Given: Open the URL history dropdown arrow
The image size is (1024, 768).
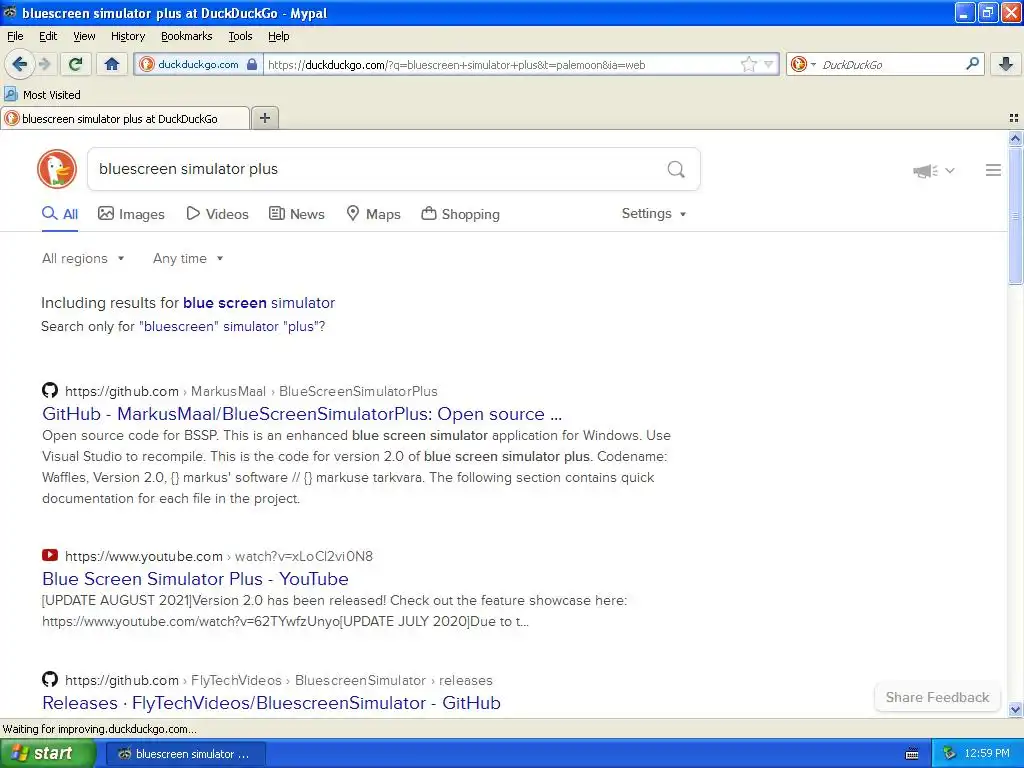Looking at the screenshot, I should click(x=769, y=64).
